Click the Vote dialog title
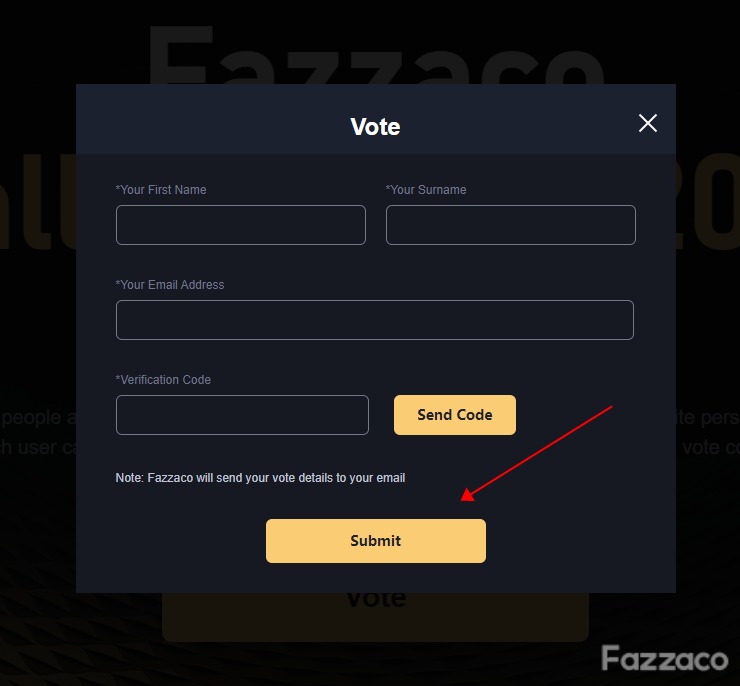This screenshot has height=686, width=740. (375, 126)
